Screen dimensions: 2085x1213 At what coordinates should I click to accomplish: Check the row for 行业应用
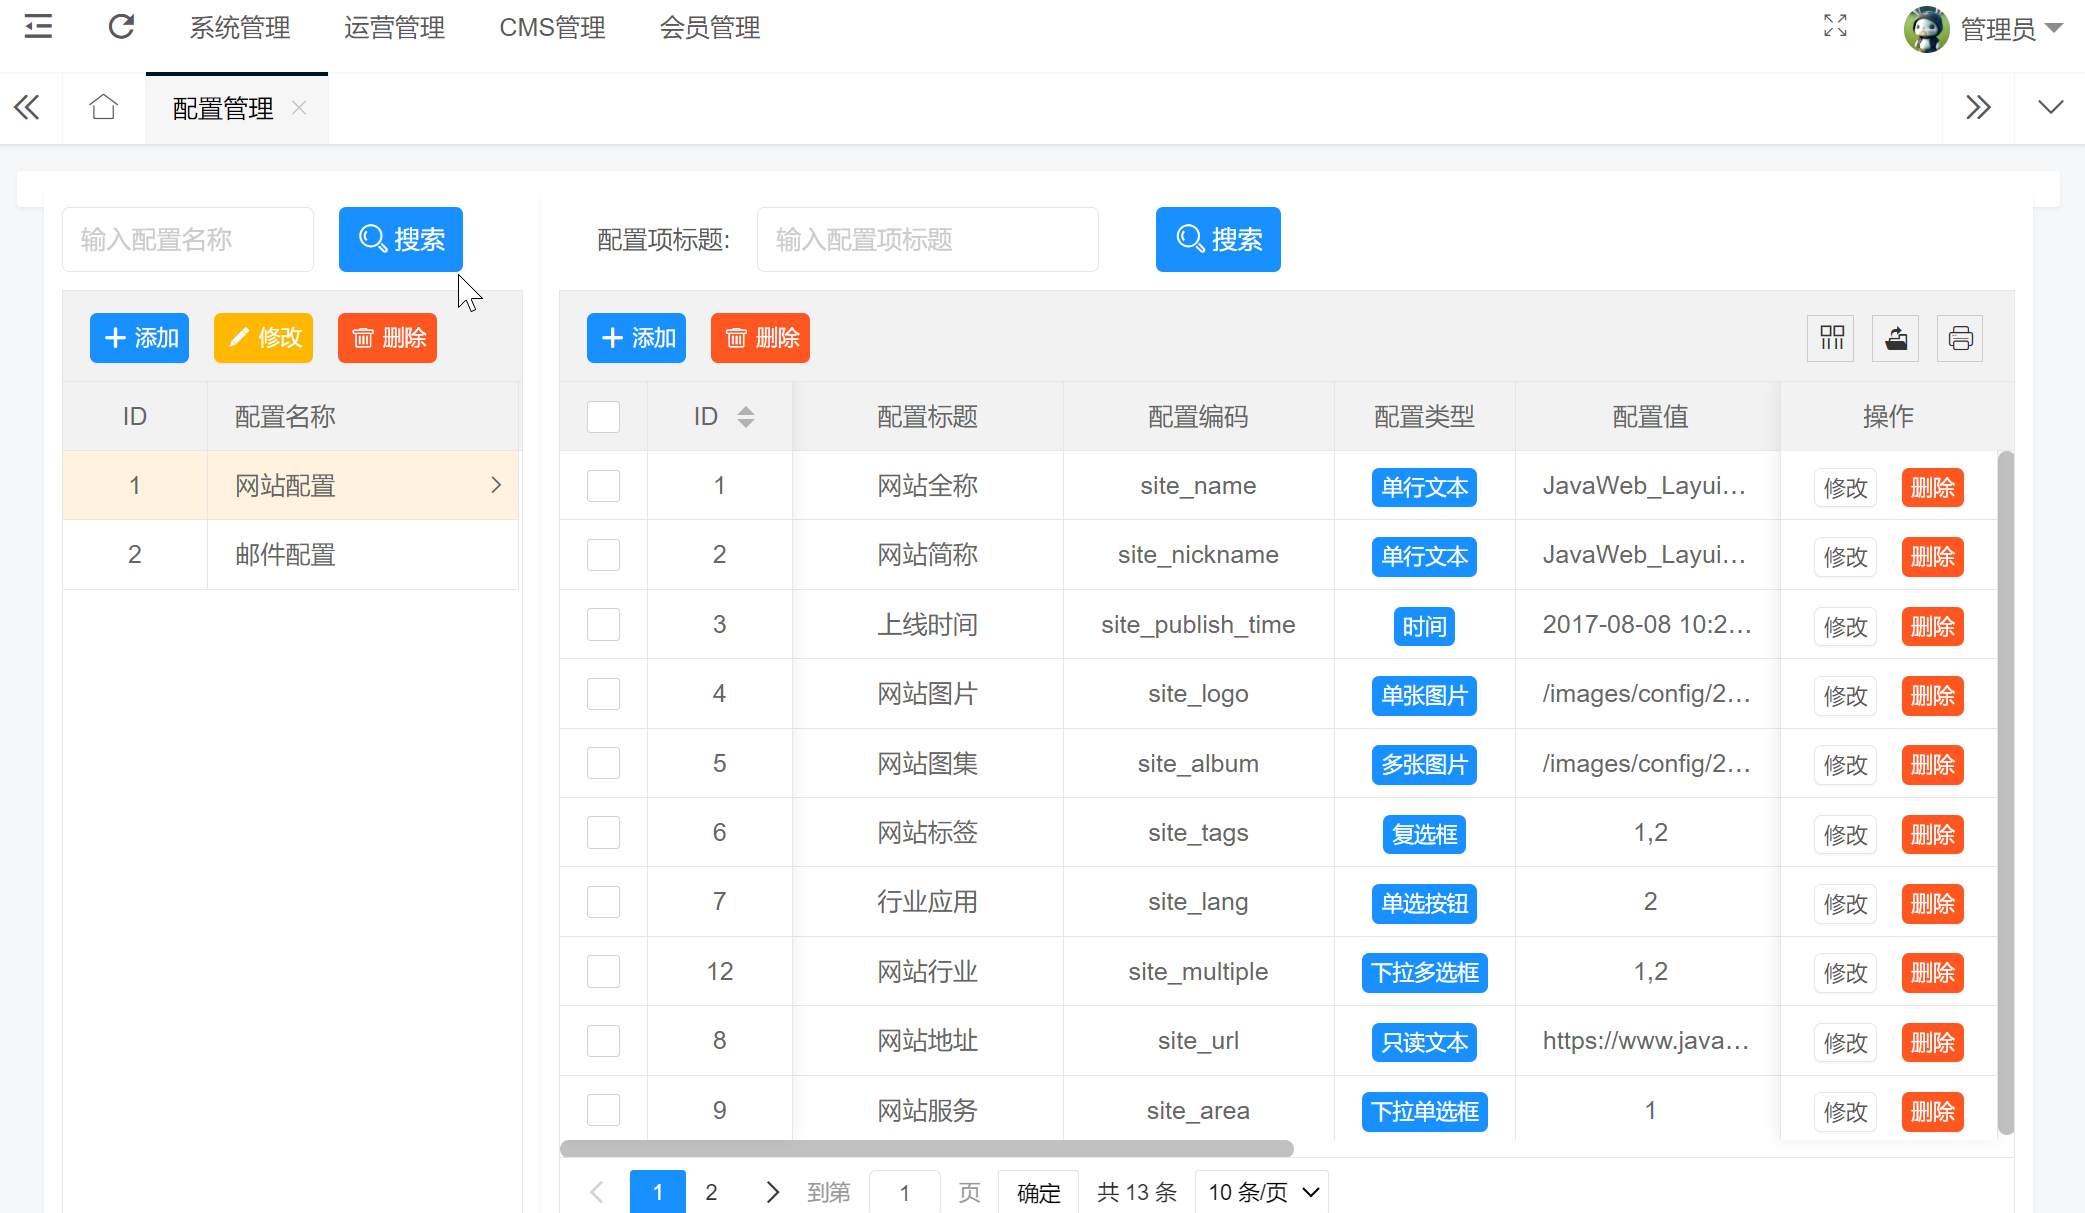click(603, 902)
